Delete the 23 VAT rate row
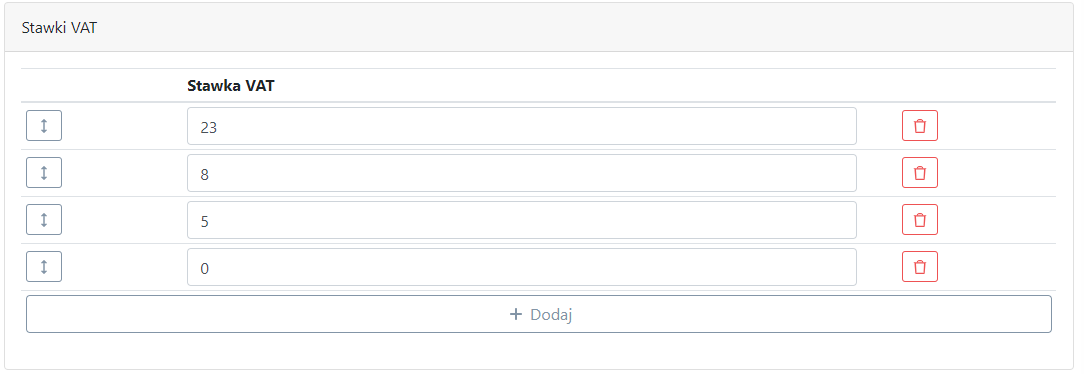This screenshot has height=374, width=1084. [x=919, y=126]
